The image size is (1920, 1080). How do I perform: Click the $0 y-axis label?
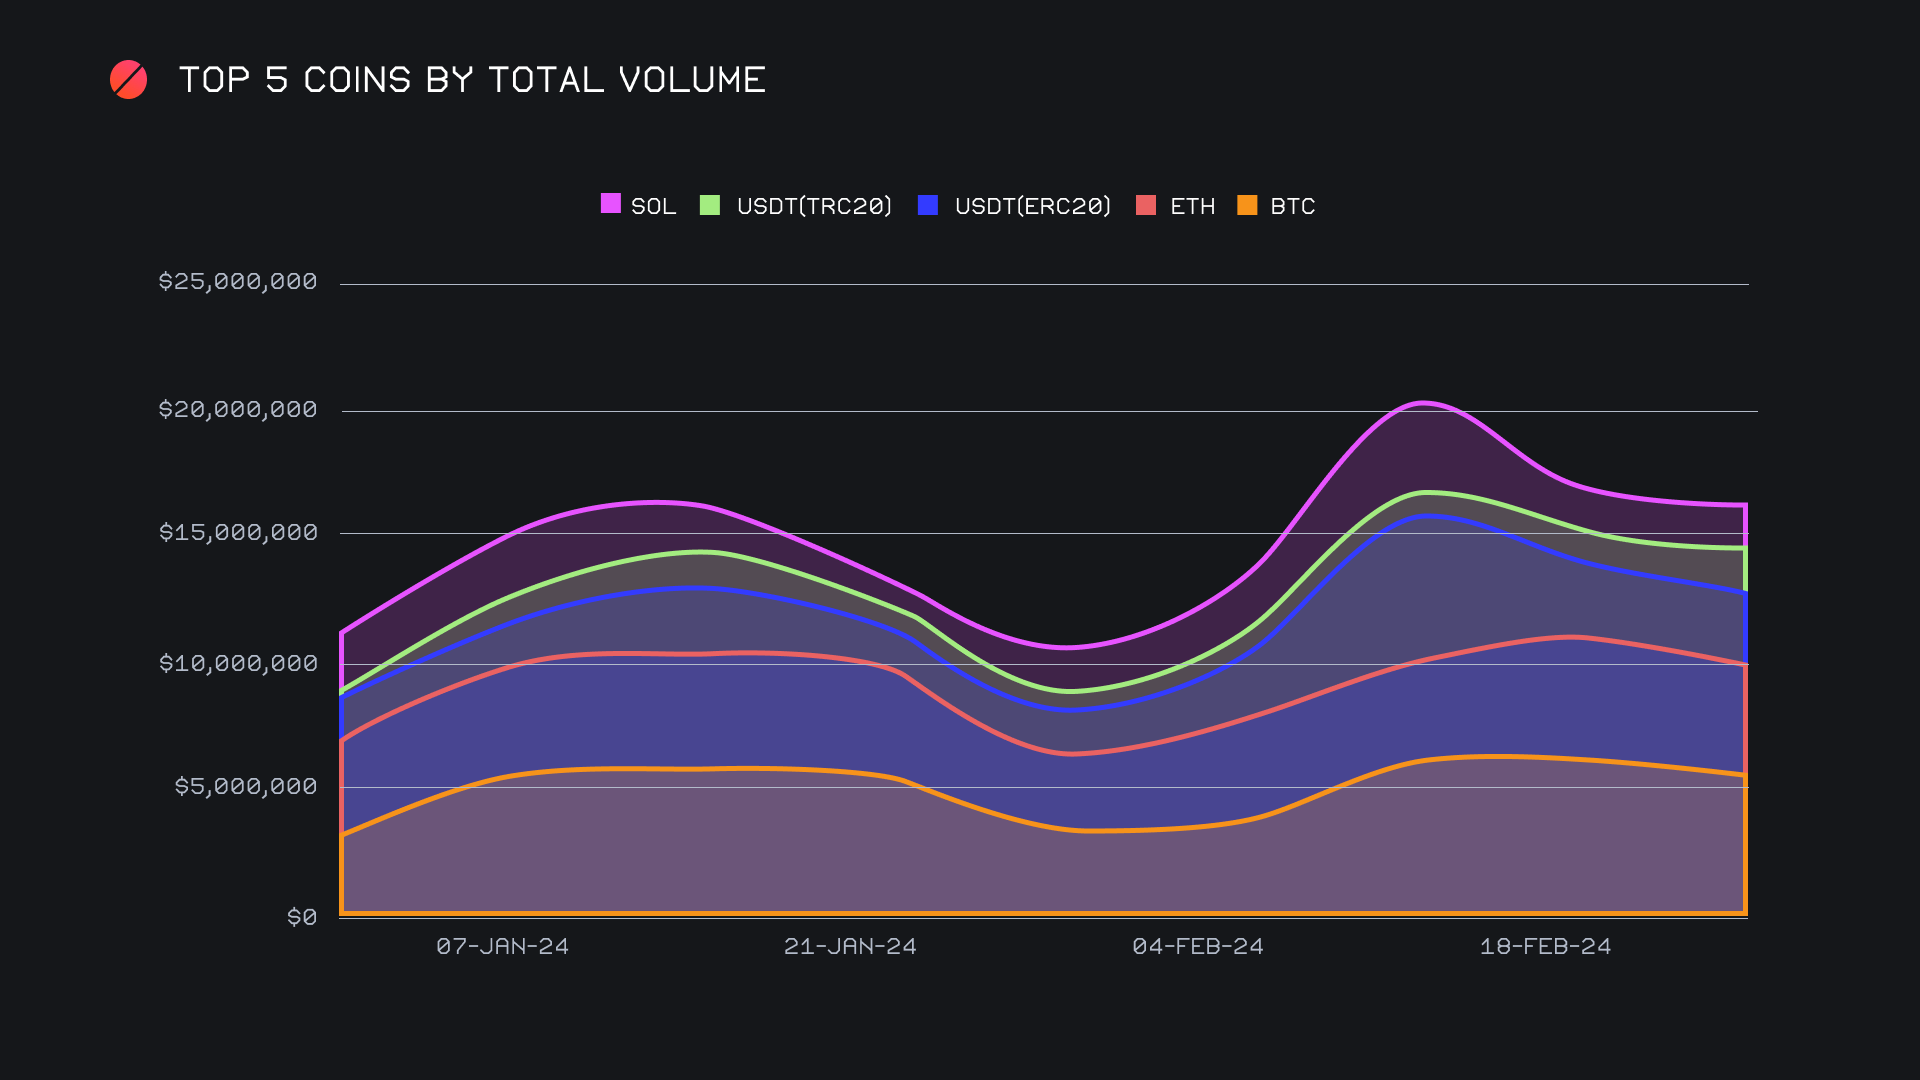click(302, 917)
